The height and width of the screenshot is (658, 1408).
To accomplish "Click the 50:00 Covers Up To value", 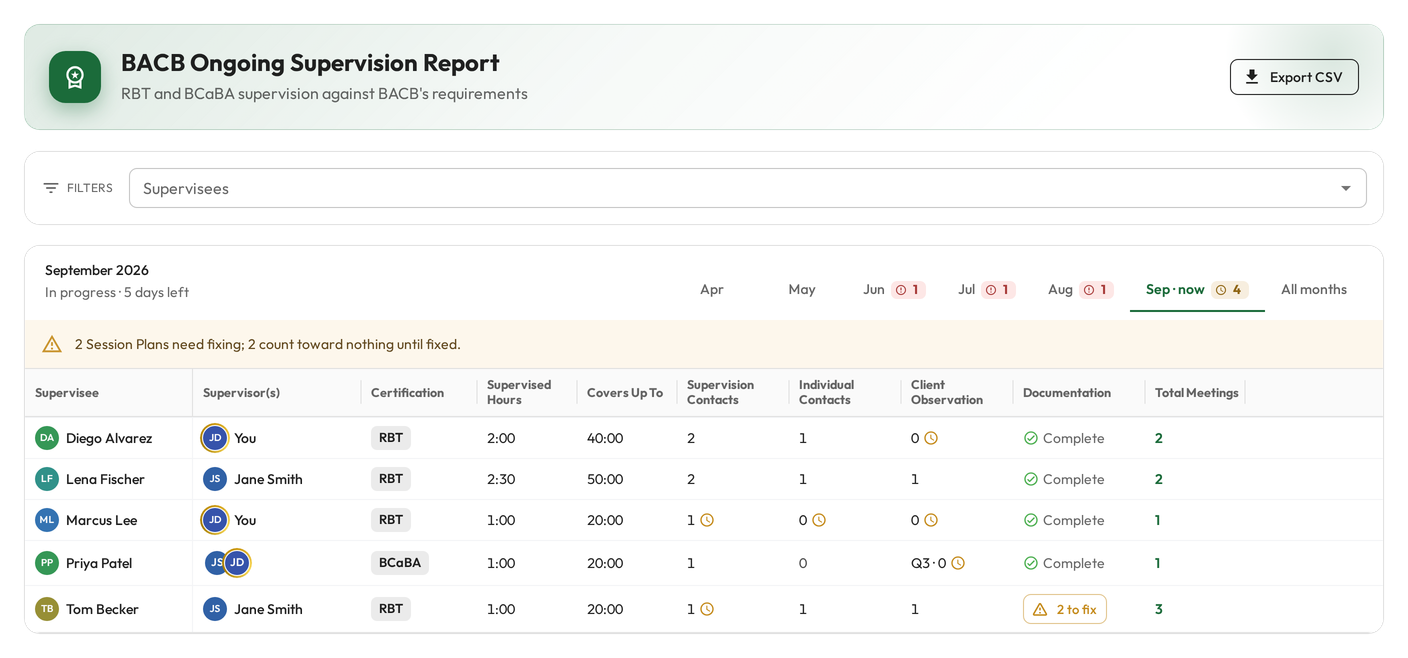I will 605,479.
